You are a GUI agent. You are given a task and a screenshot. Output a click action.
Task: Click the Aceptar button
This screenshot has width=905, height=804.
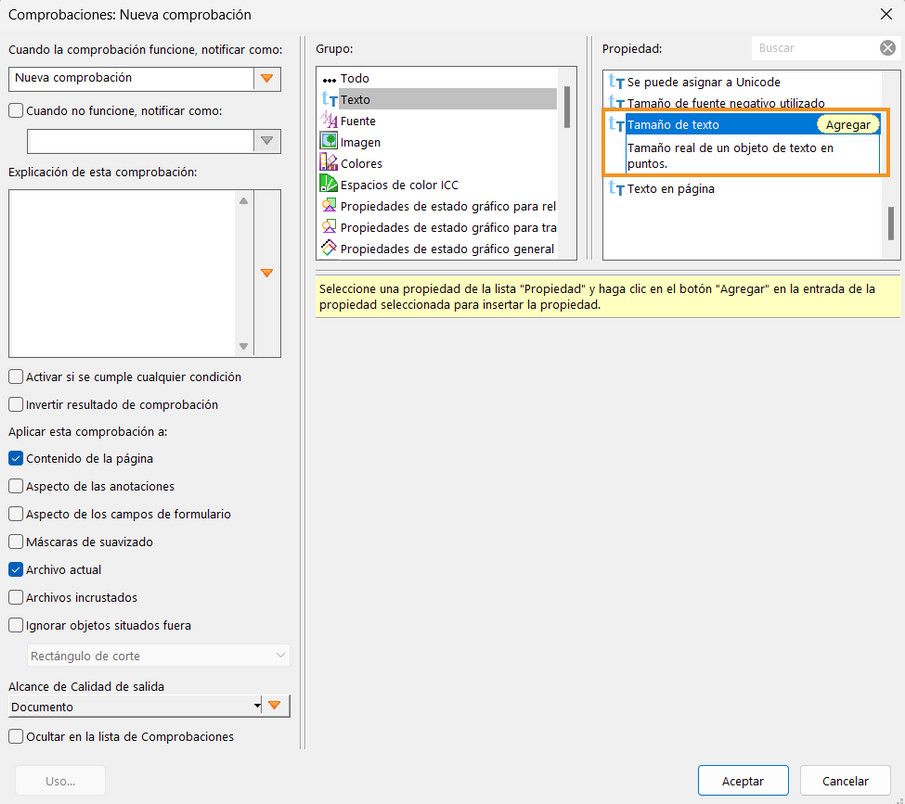(x=743, y=781)
